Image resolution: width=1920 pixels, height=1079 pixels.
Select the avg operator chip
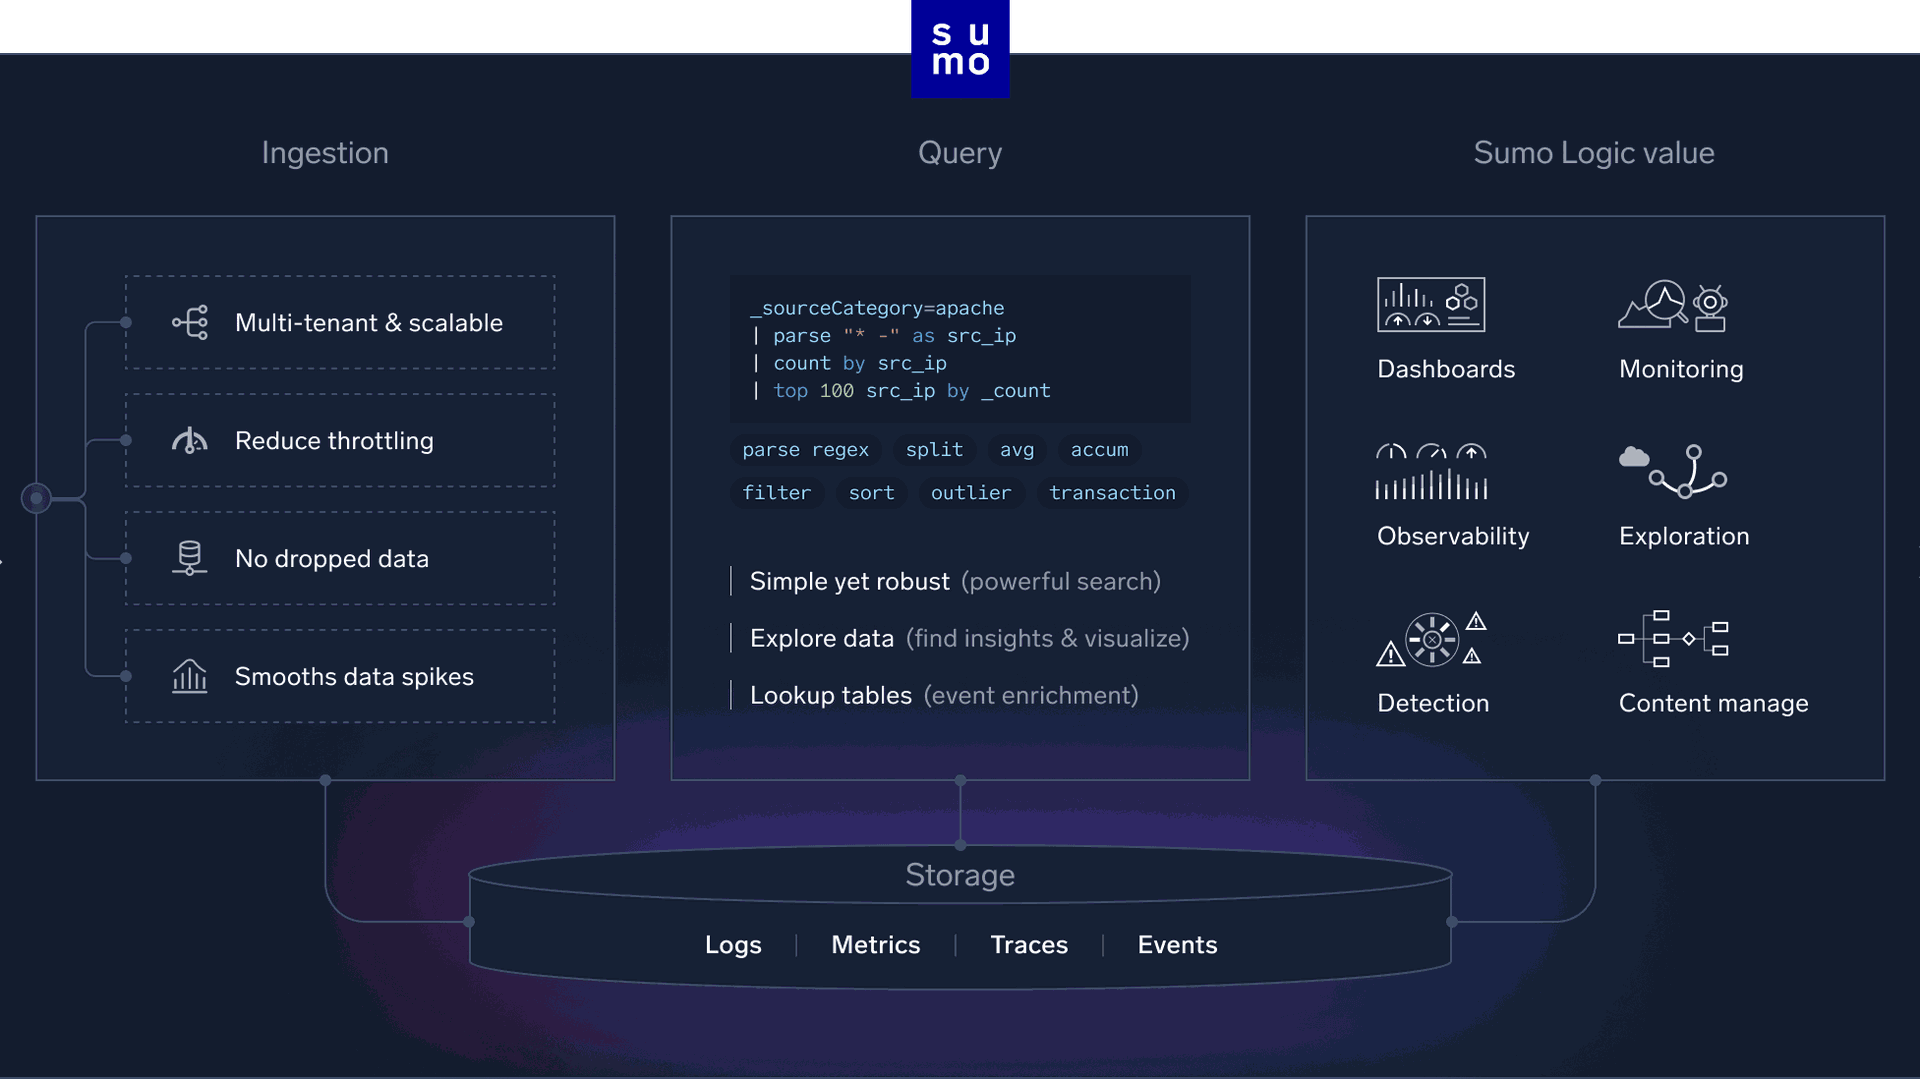click(x=1017, y=450)
